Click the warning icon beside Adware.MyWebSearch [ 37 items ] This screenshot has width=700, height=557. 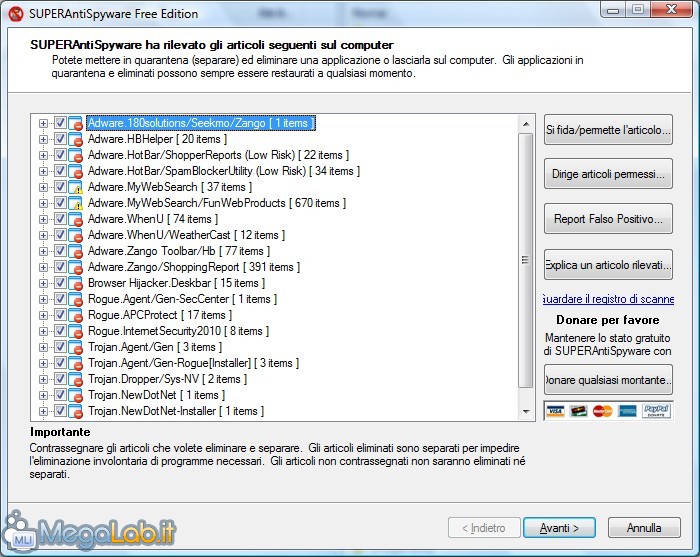[75, 187]
